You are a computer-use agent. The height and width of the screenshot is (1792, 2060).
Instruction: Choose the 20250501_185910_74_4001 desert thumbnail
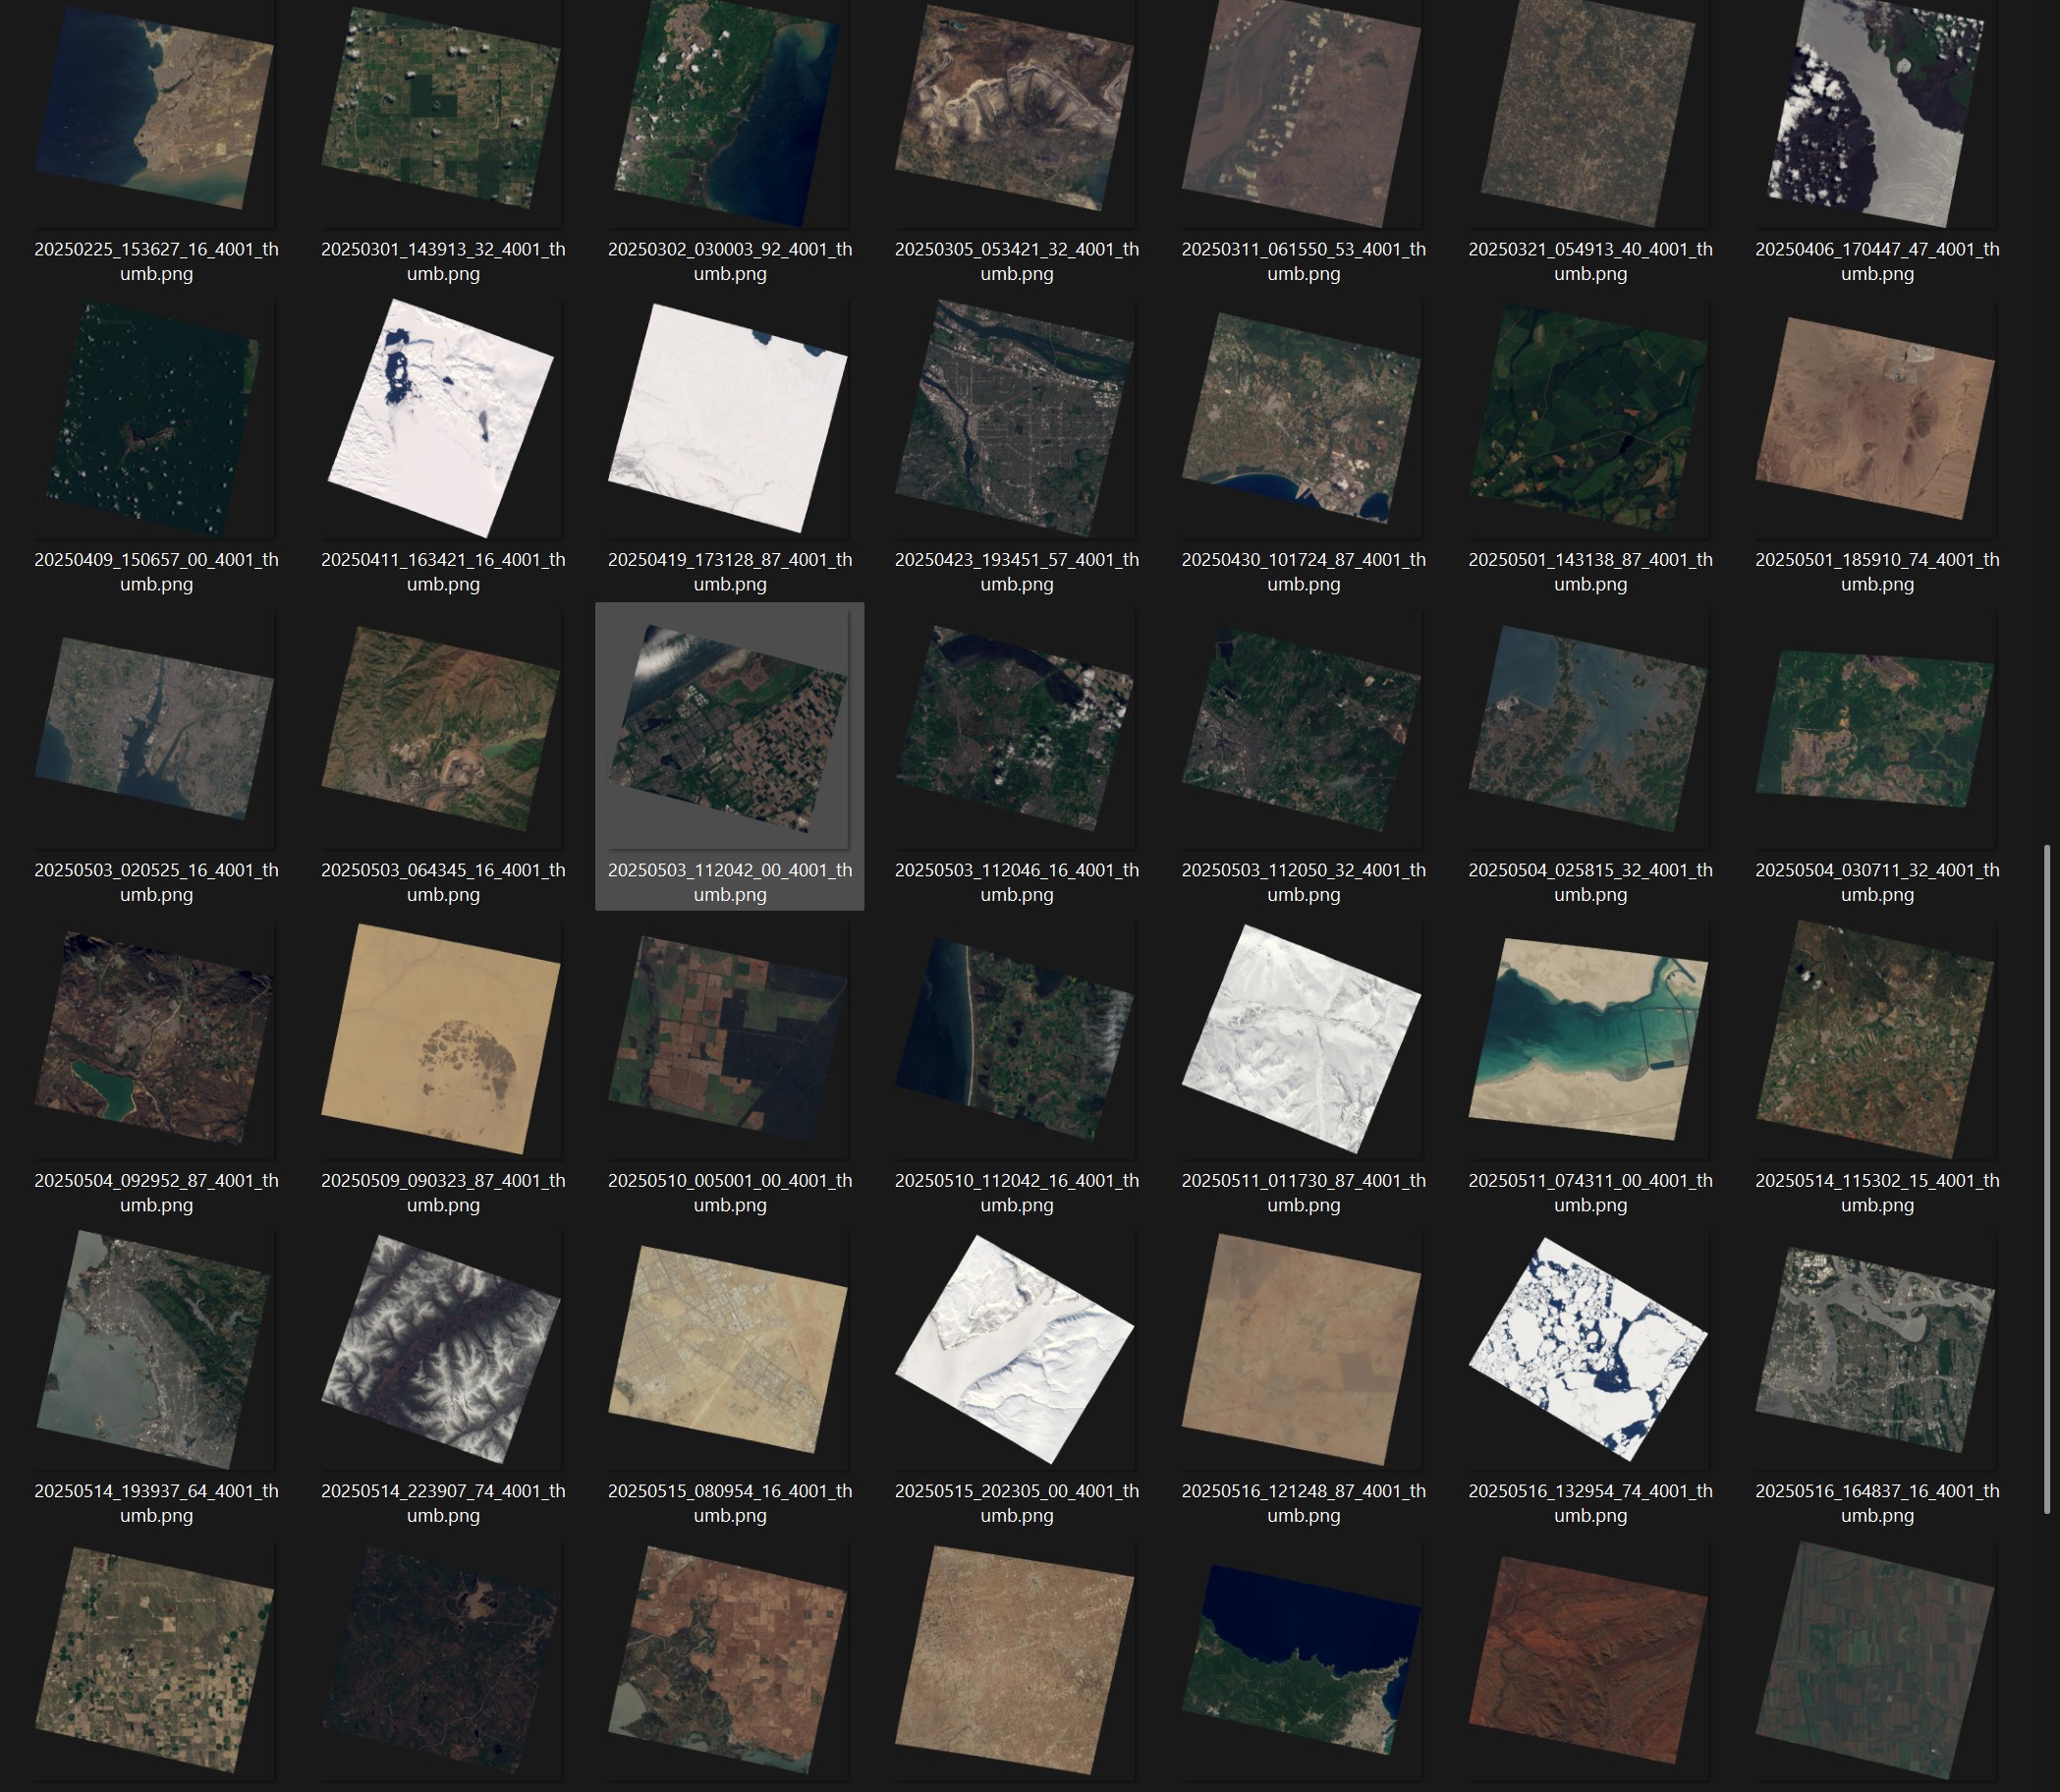(x=1876, y=418)
